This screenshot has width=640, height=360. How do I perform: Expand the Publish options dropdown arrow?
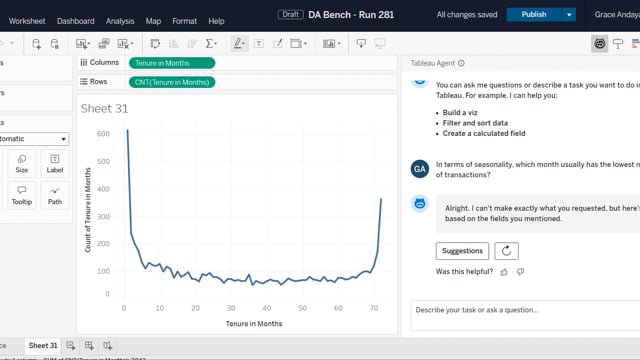click(569, 15)
